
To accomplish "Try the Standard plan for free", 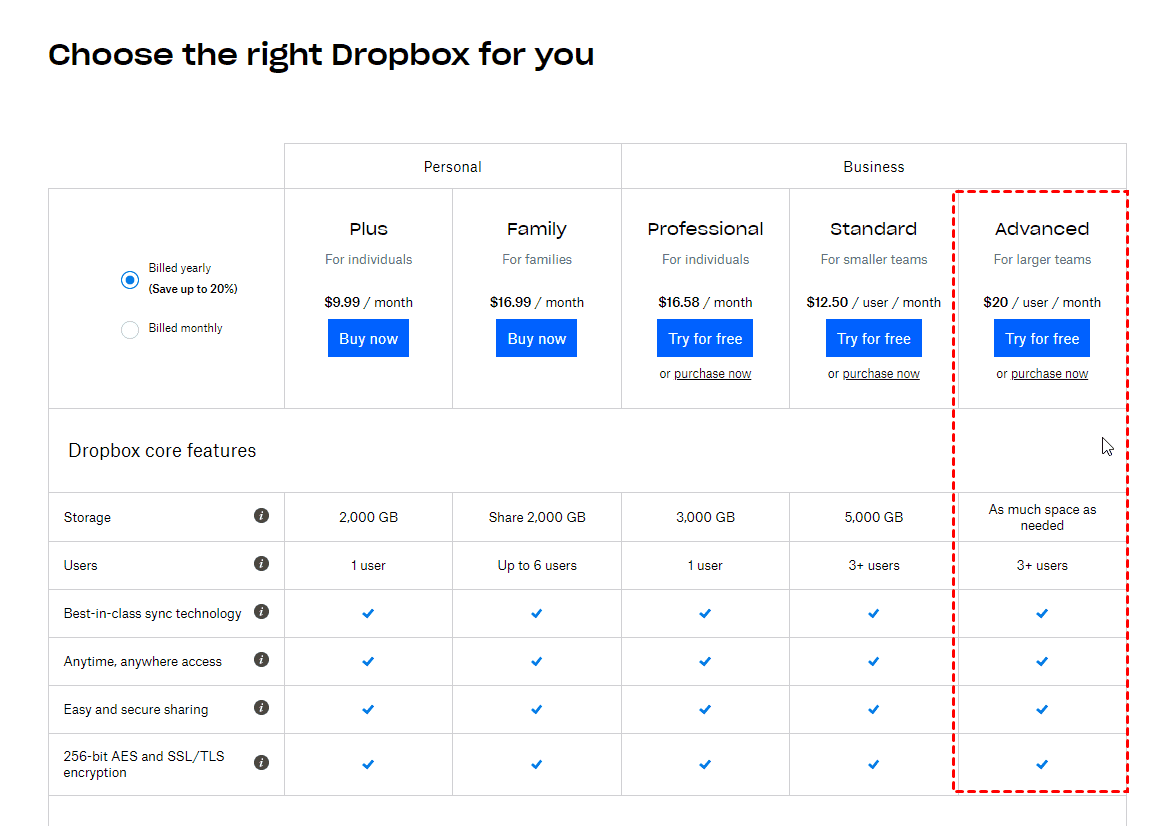I will point(874,338).
